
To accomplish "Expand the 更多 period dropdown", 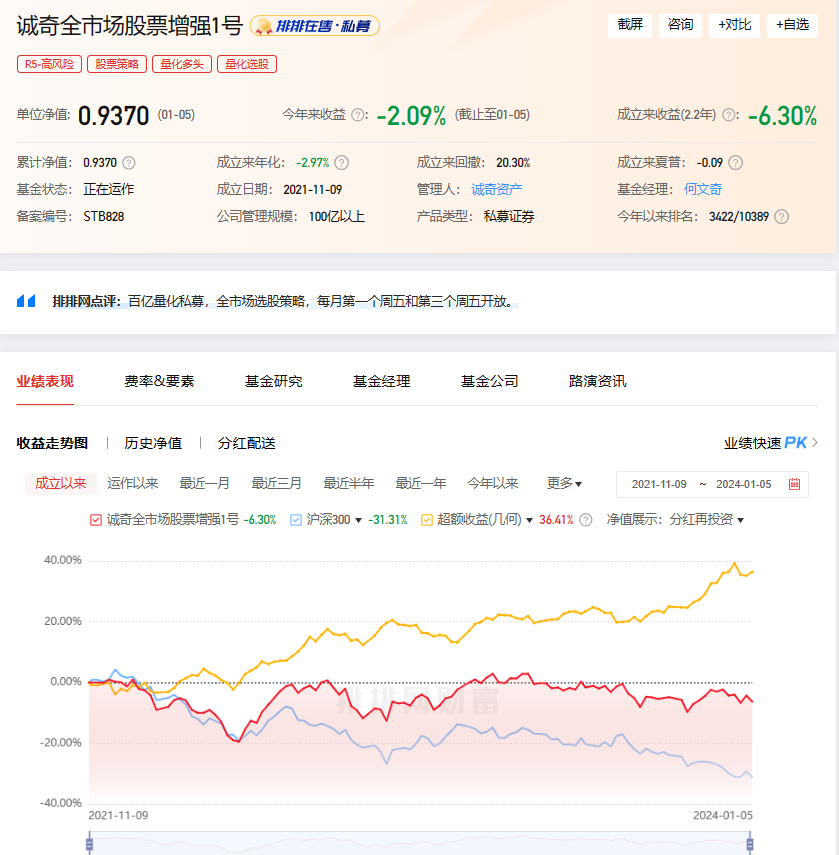I will 564,484.
